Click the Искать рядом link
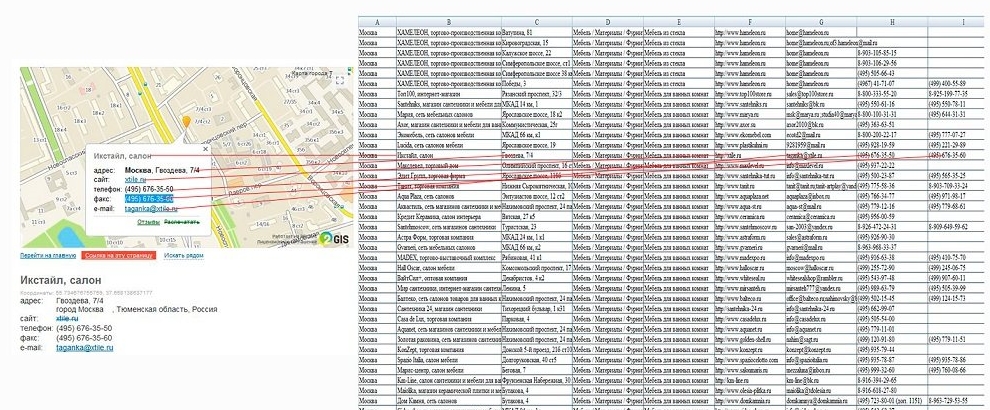This screenshot has height=410, width=990. click(x=181, y=256)
